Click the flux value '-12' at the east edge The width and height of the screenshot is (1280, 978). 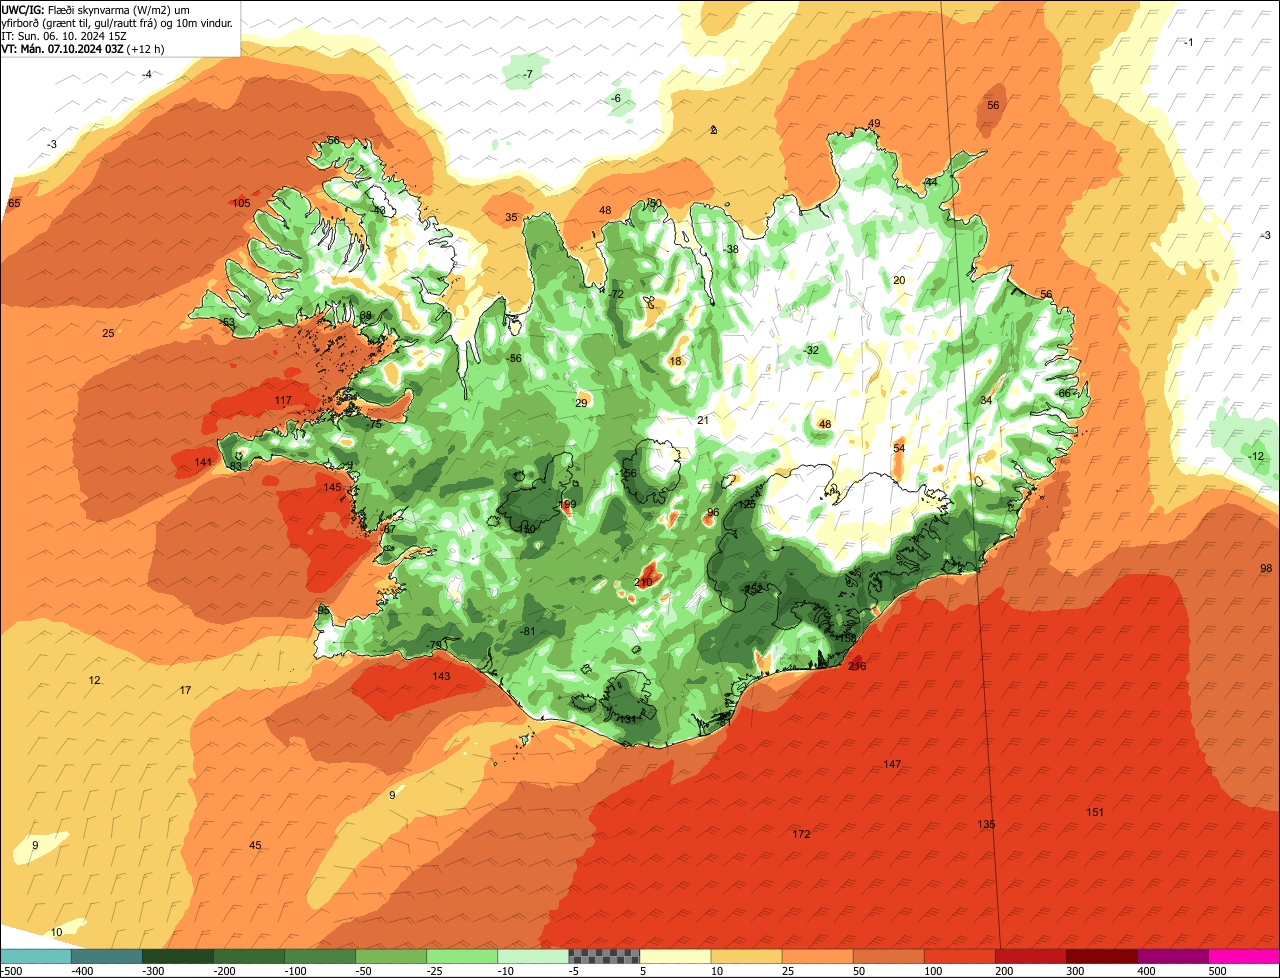click(1256, 457)
